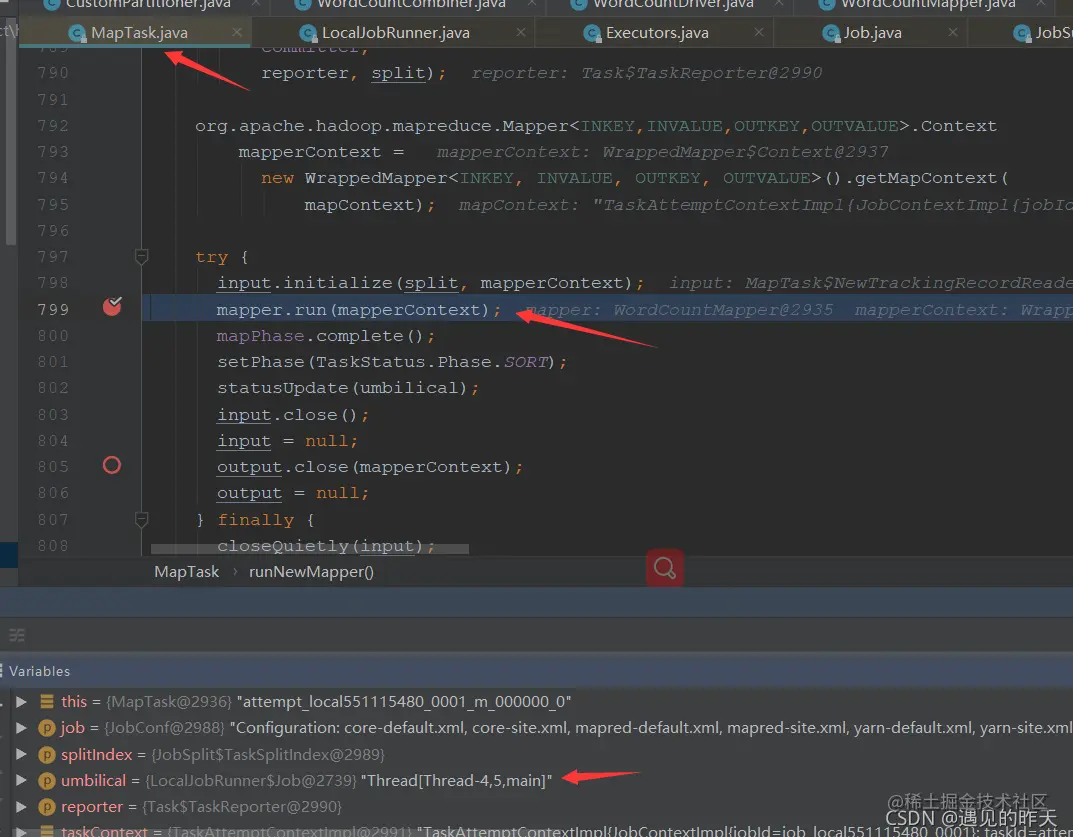
Task: Toggle the verified breakpoint on line 799
Action: pos(112,306)
